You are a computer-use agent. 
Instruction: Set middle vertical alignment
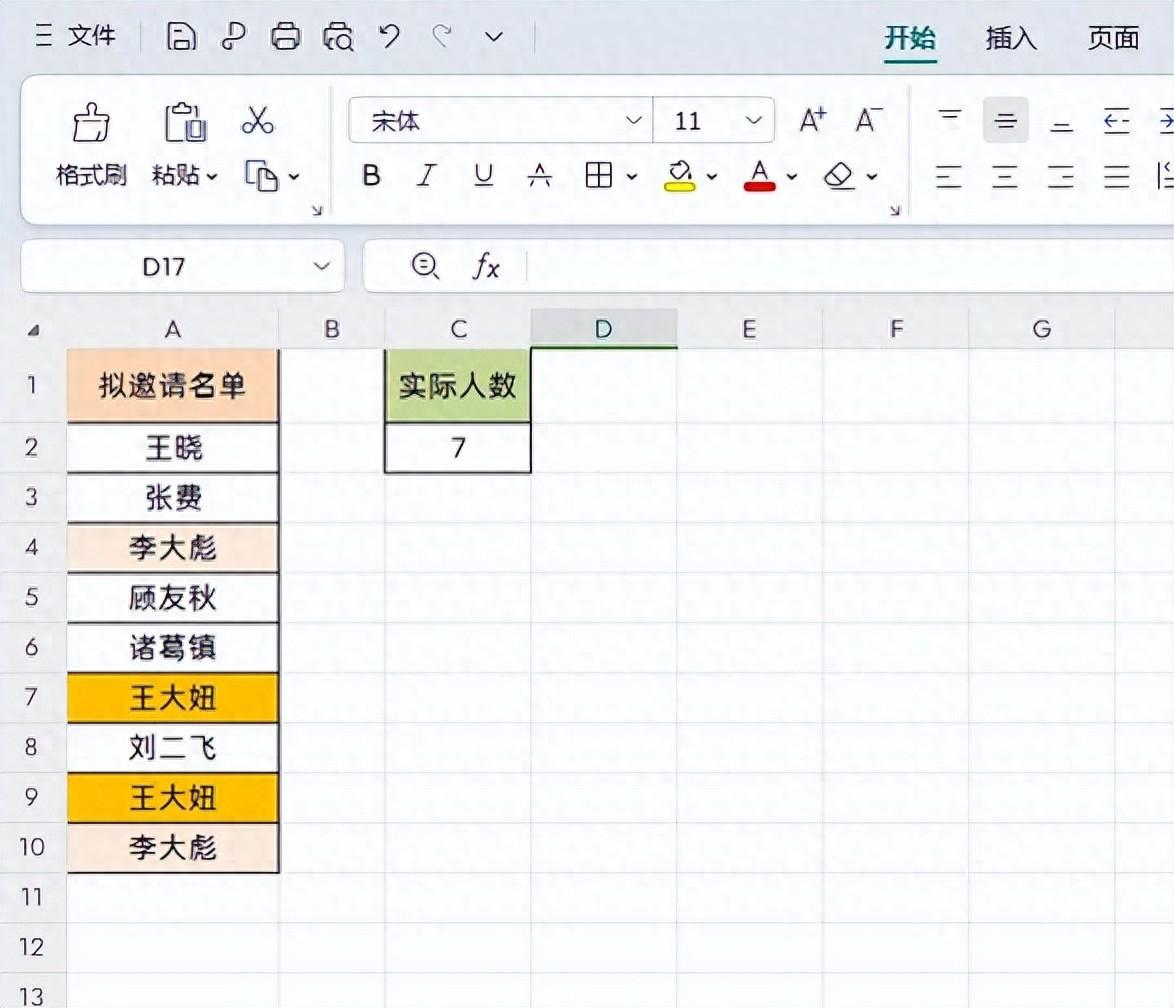tap(1006, 120)
